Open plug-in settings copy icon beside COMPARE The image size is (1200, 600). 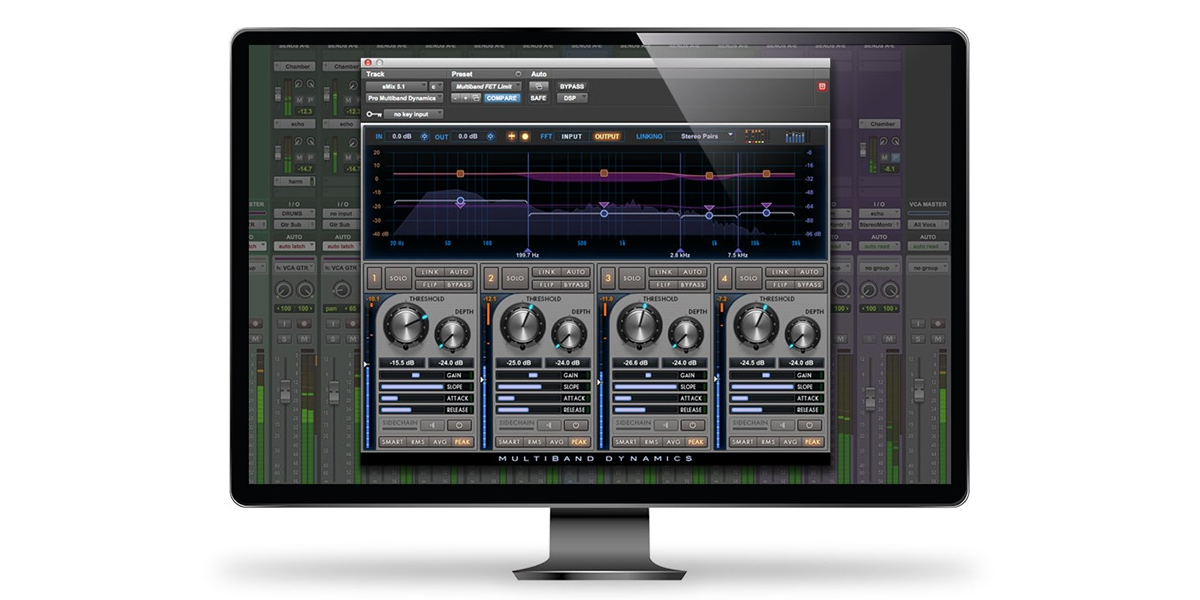(476, 98)
